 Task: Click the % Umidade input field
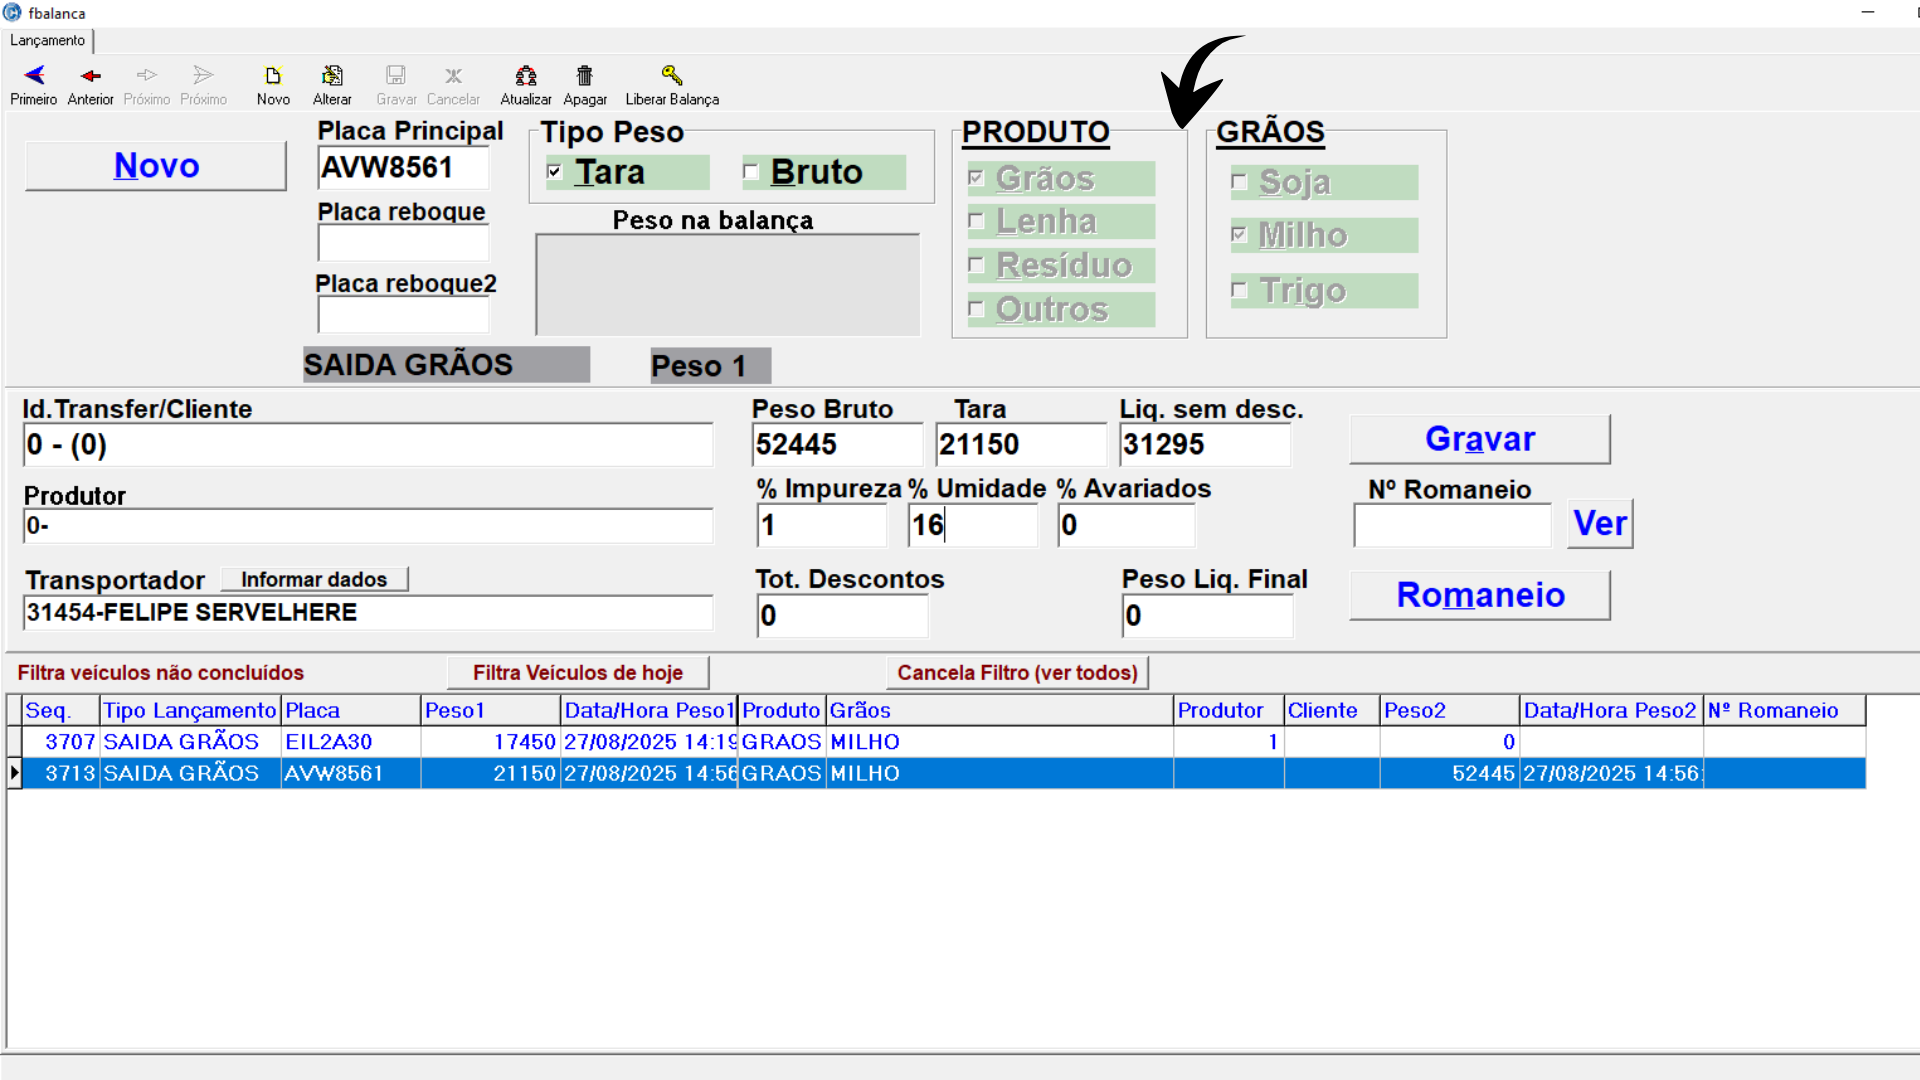972,525
